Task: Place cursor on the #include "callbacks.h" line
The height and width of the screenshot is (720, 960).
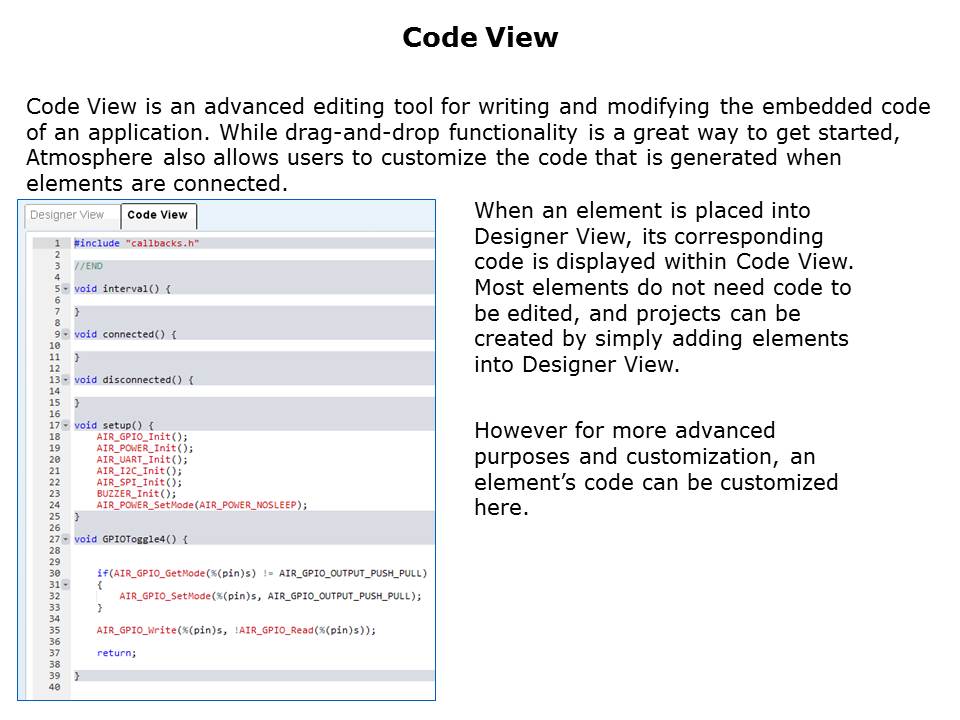Action: 136,243
